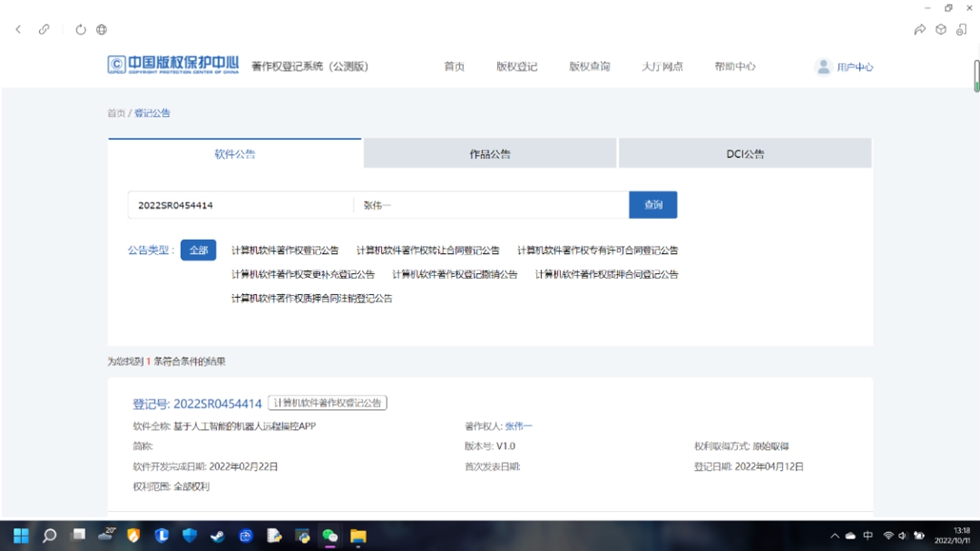Click the globe icon in toolbar
Image resolution: width=980 pixels, height=551 pixels.
click(102, 30)
